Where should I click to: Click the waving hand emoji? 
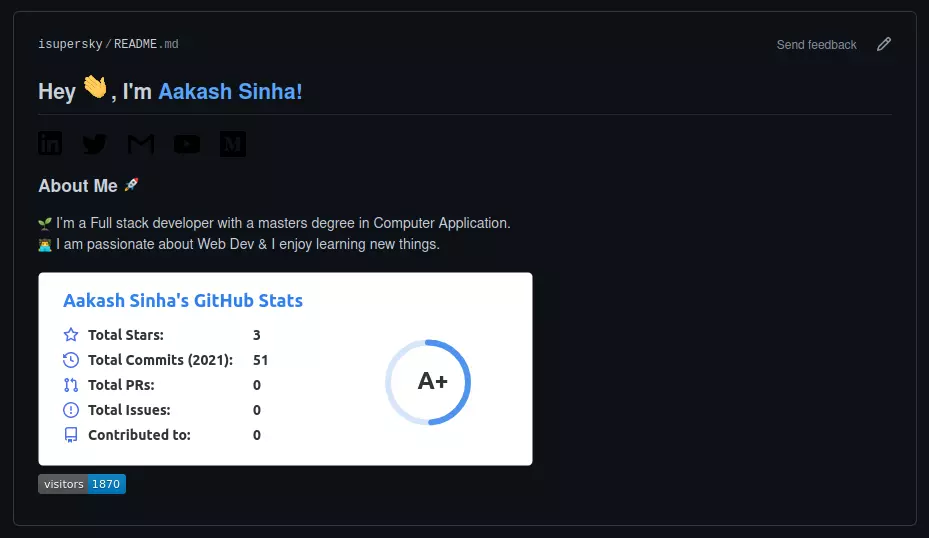point(95,88)
